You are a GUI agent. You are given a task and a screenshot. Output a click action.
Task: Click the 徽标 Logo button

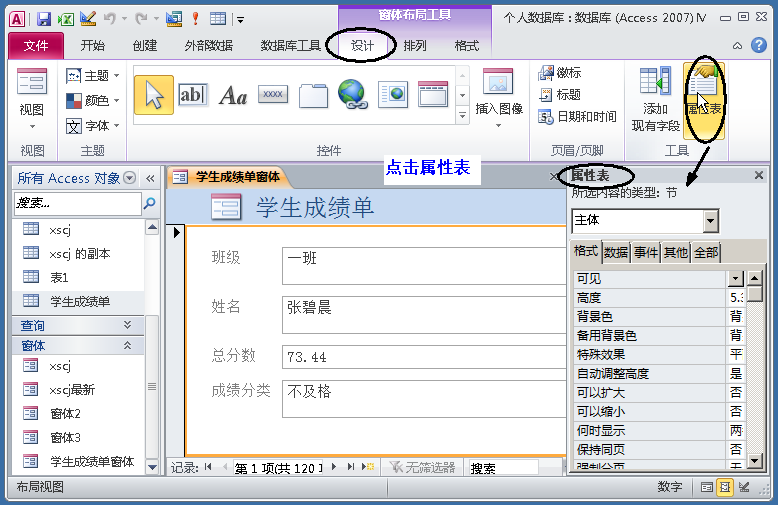coord(560,73)
